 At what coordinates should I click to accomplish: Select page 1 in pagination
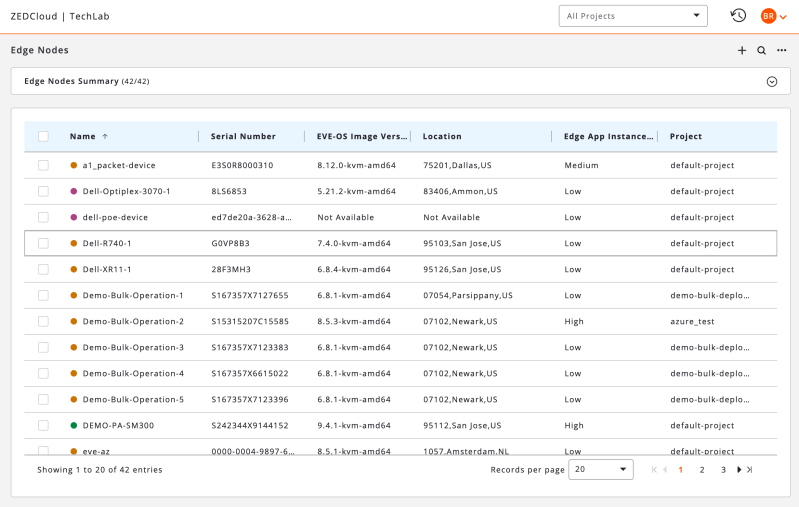tap(681, 470)
